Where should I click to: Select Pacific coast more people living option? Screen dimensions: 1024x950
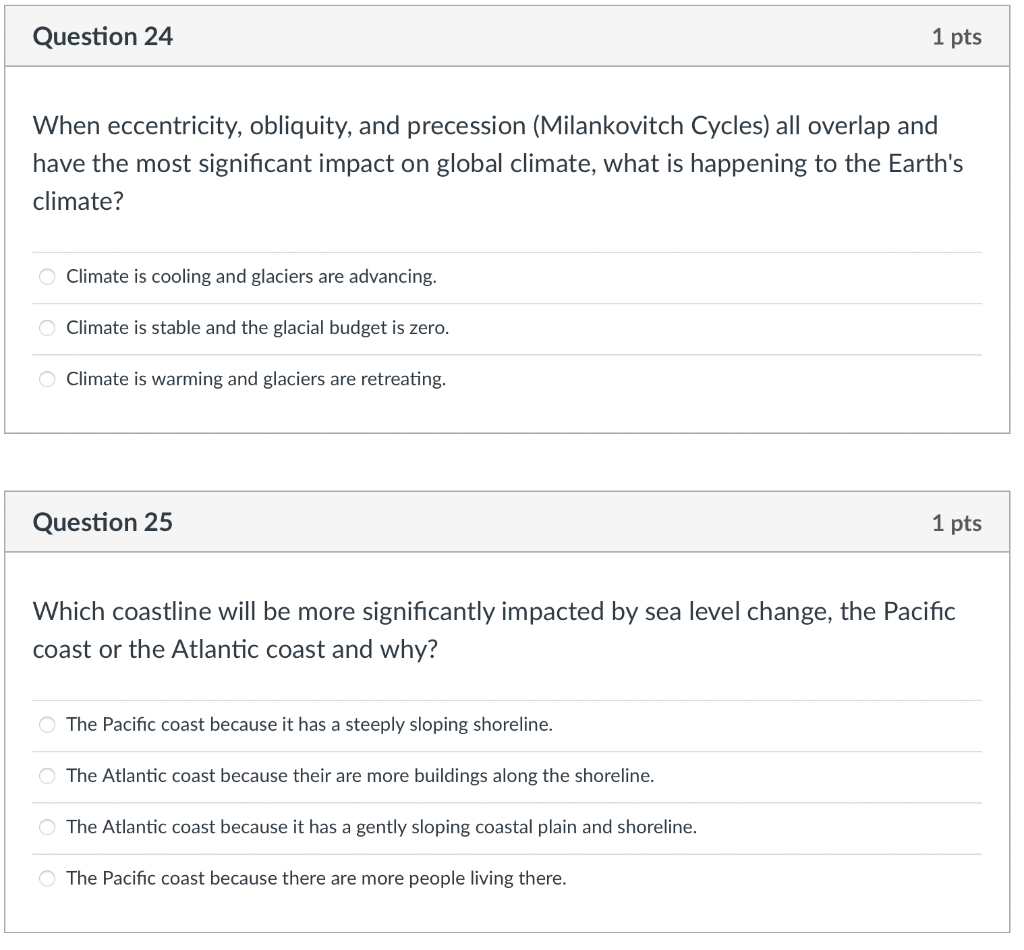tap(46, 878)
